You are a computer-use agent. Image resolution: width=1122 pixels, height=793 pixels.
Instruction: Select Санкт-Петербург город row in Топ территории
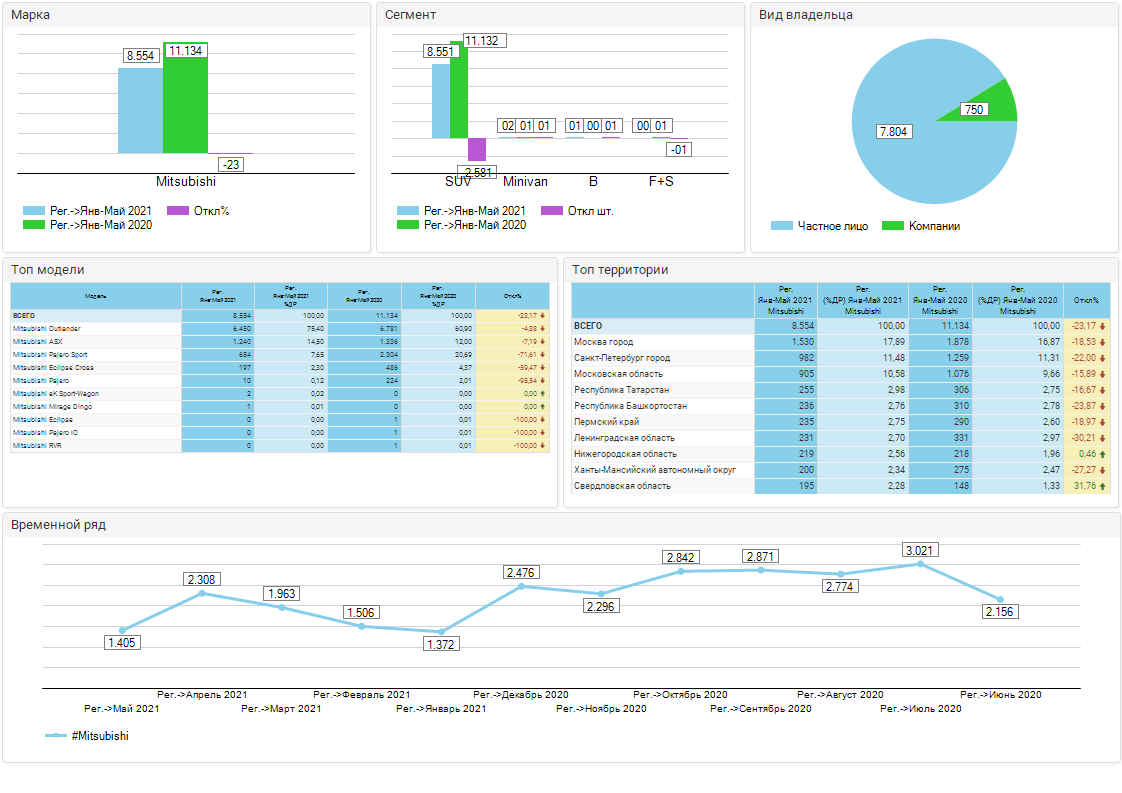(622, 358)
